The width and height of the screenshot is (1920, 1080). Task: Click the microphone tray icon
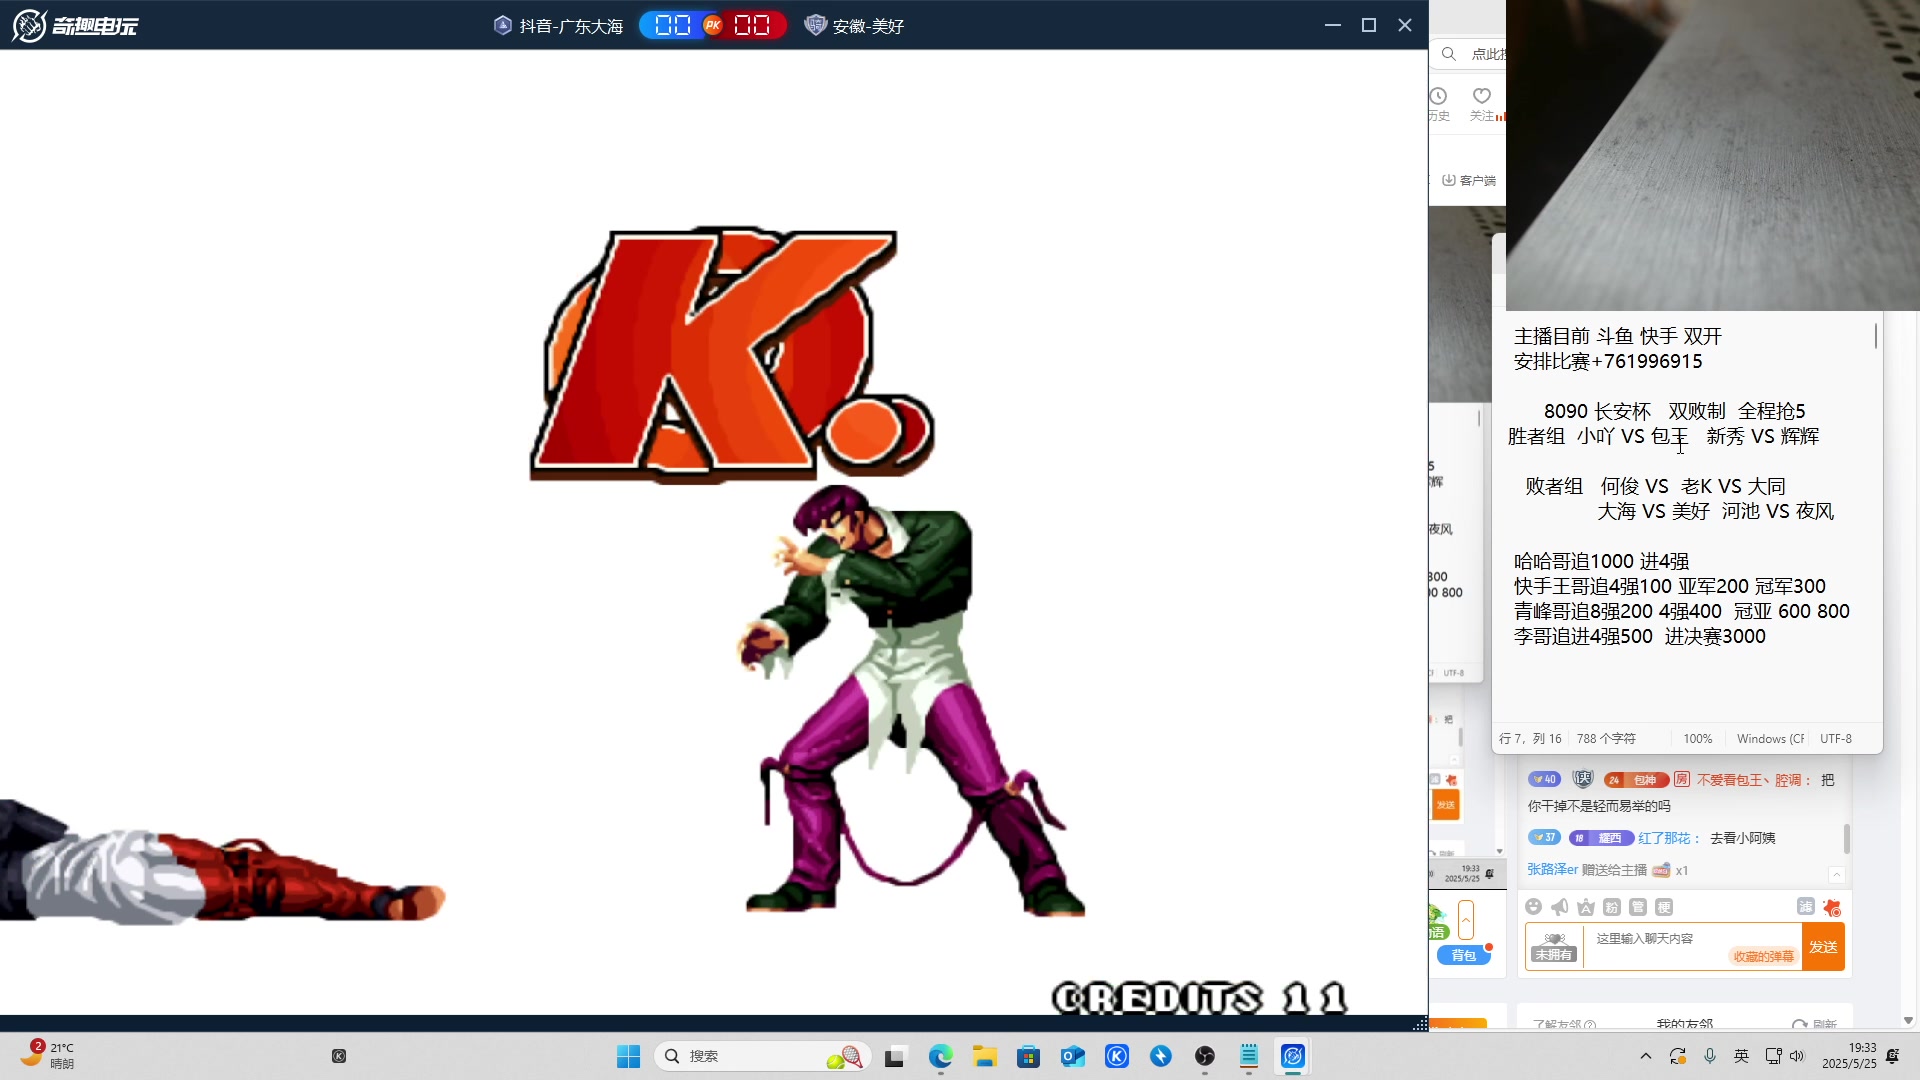[1710, 1056]
